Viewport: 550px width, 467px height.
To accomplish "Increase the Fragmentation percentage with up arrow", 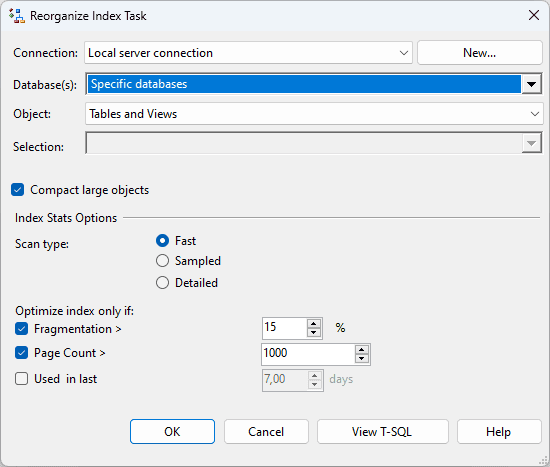I will pyautogui.click(x=314, y=324).
